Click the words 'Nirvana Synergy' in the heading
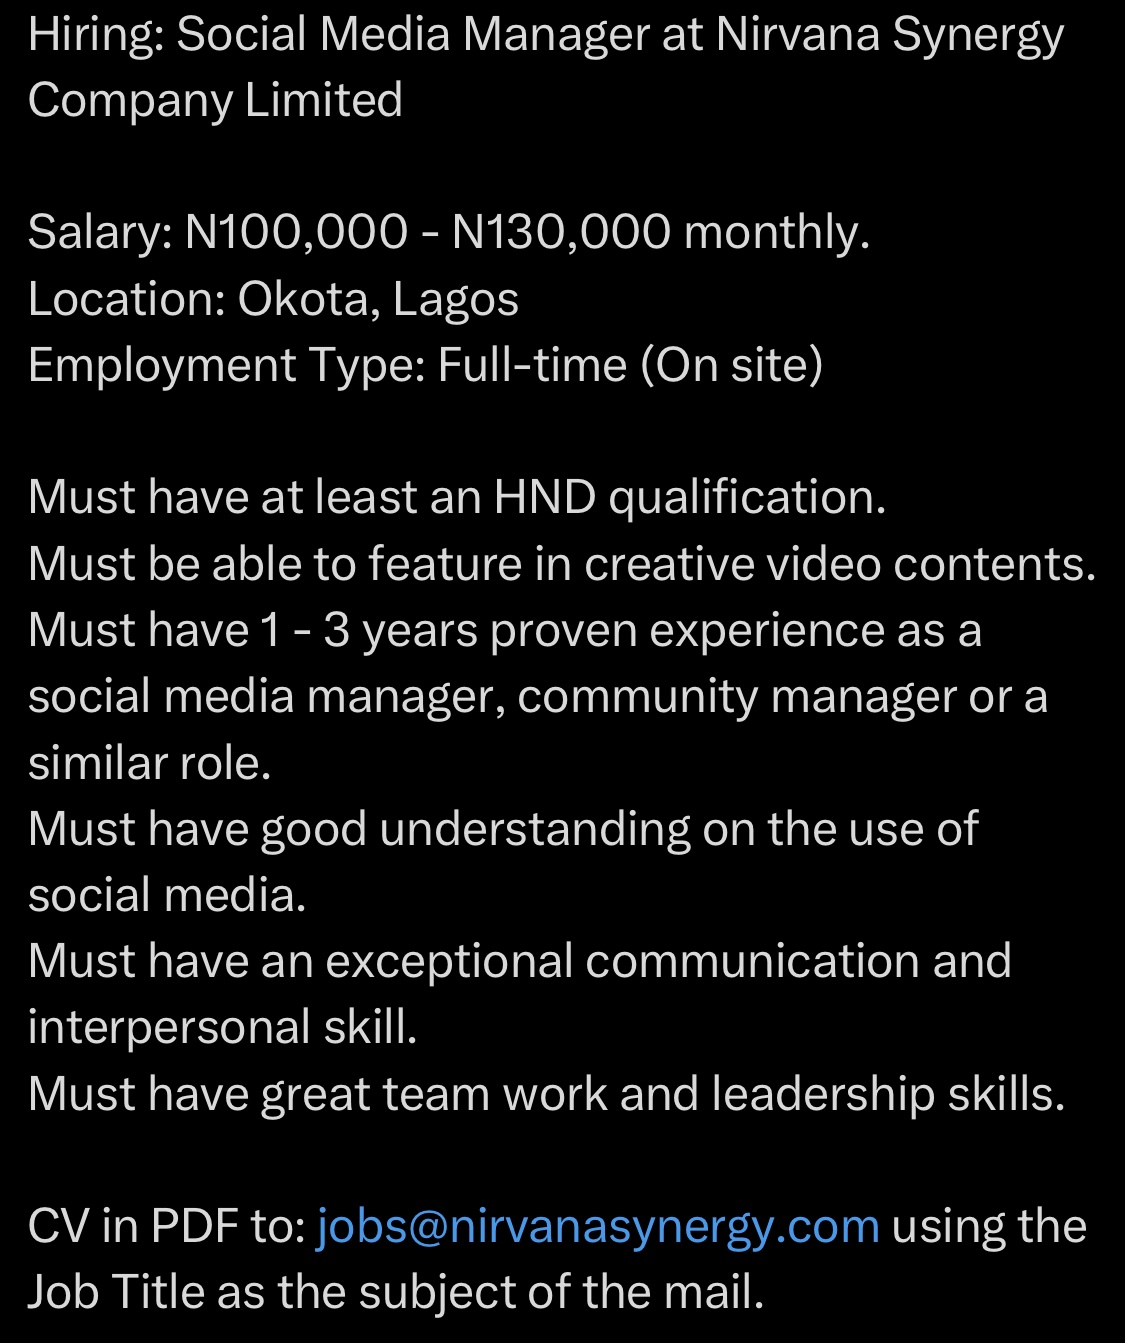 [x=890, y=35]
